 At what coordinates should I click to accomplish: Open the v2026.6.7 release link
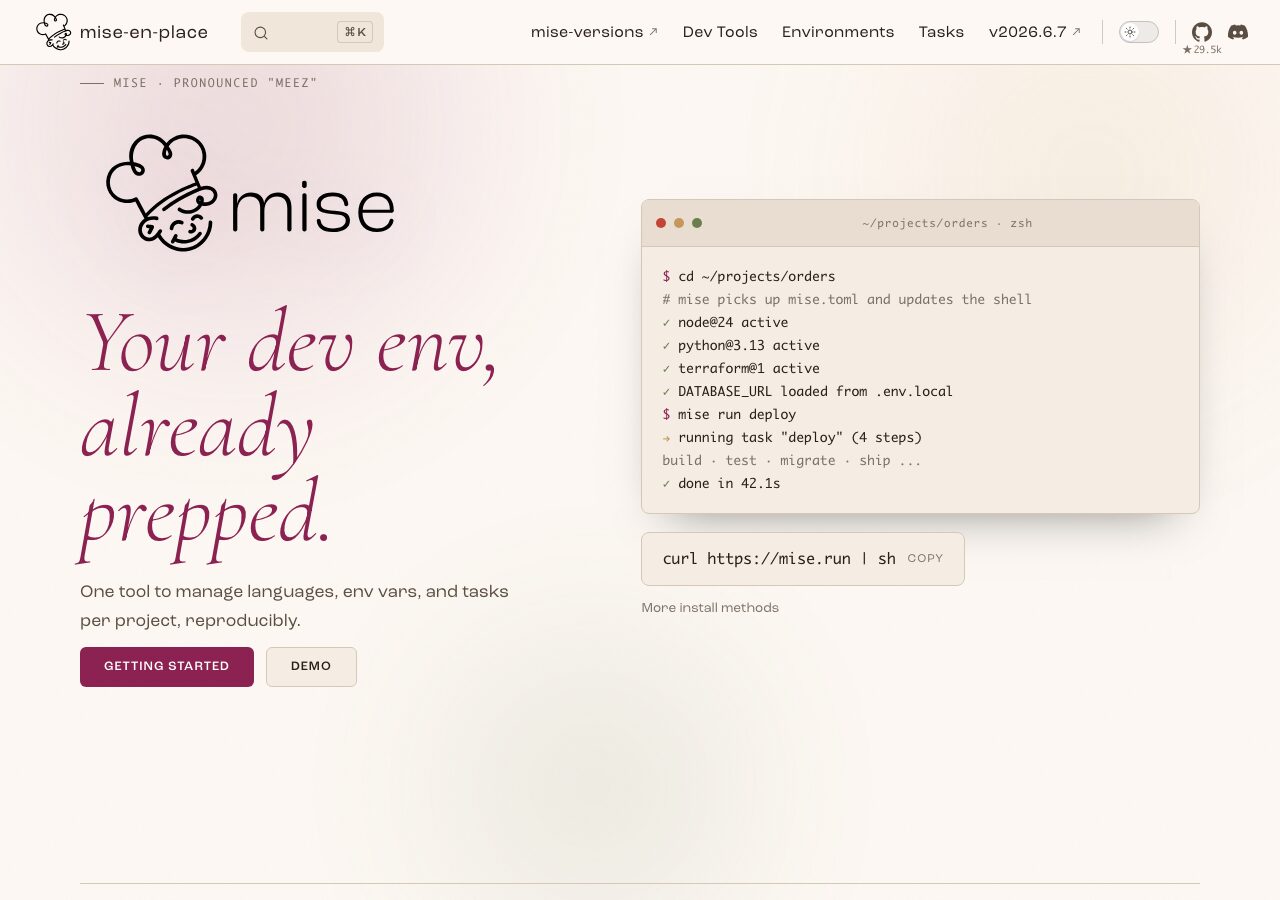(1035, 32)
